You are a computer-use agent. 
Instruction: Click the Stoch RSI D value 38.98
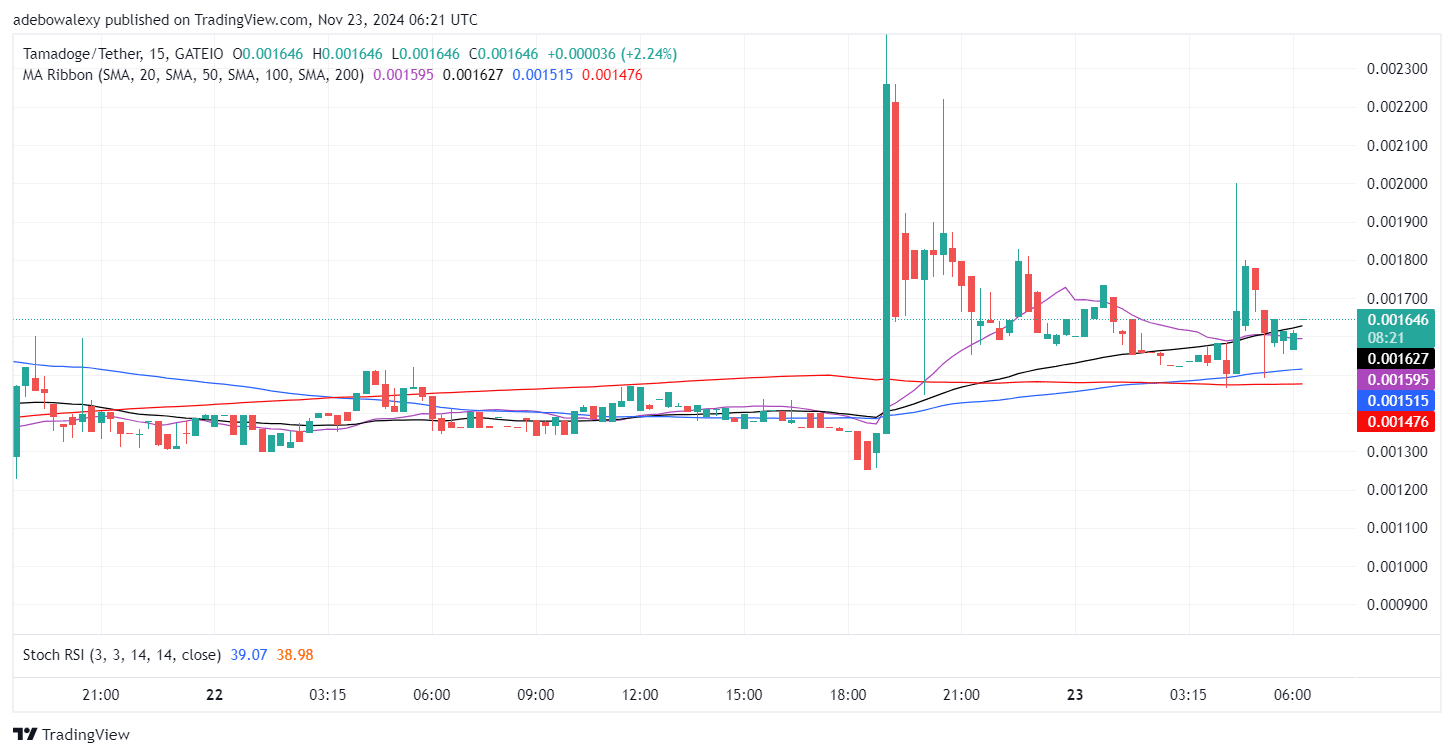click(295, 655)
